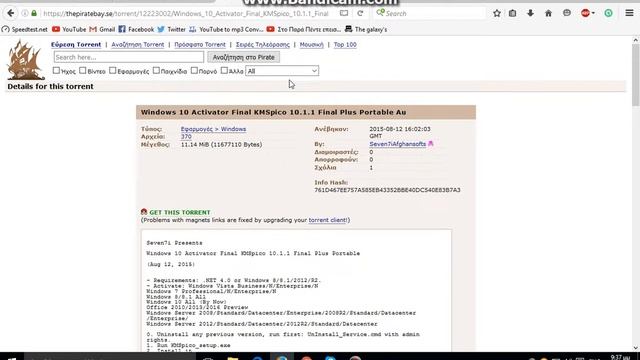Open the YouTube bookmark
Viewport: 640px width, 360px height.
69,29
